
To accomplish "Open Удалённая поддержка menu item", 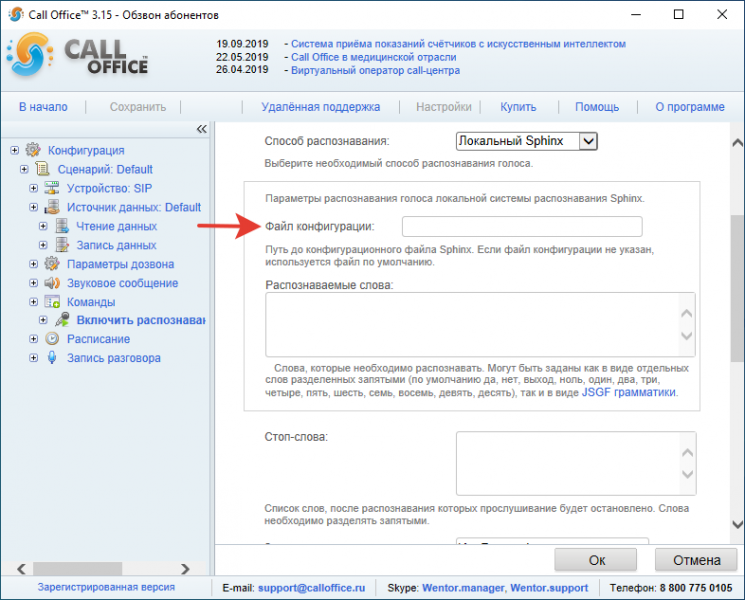I will coord(321,107).
